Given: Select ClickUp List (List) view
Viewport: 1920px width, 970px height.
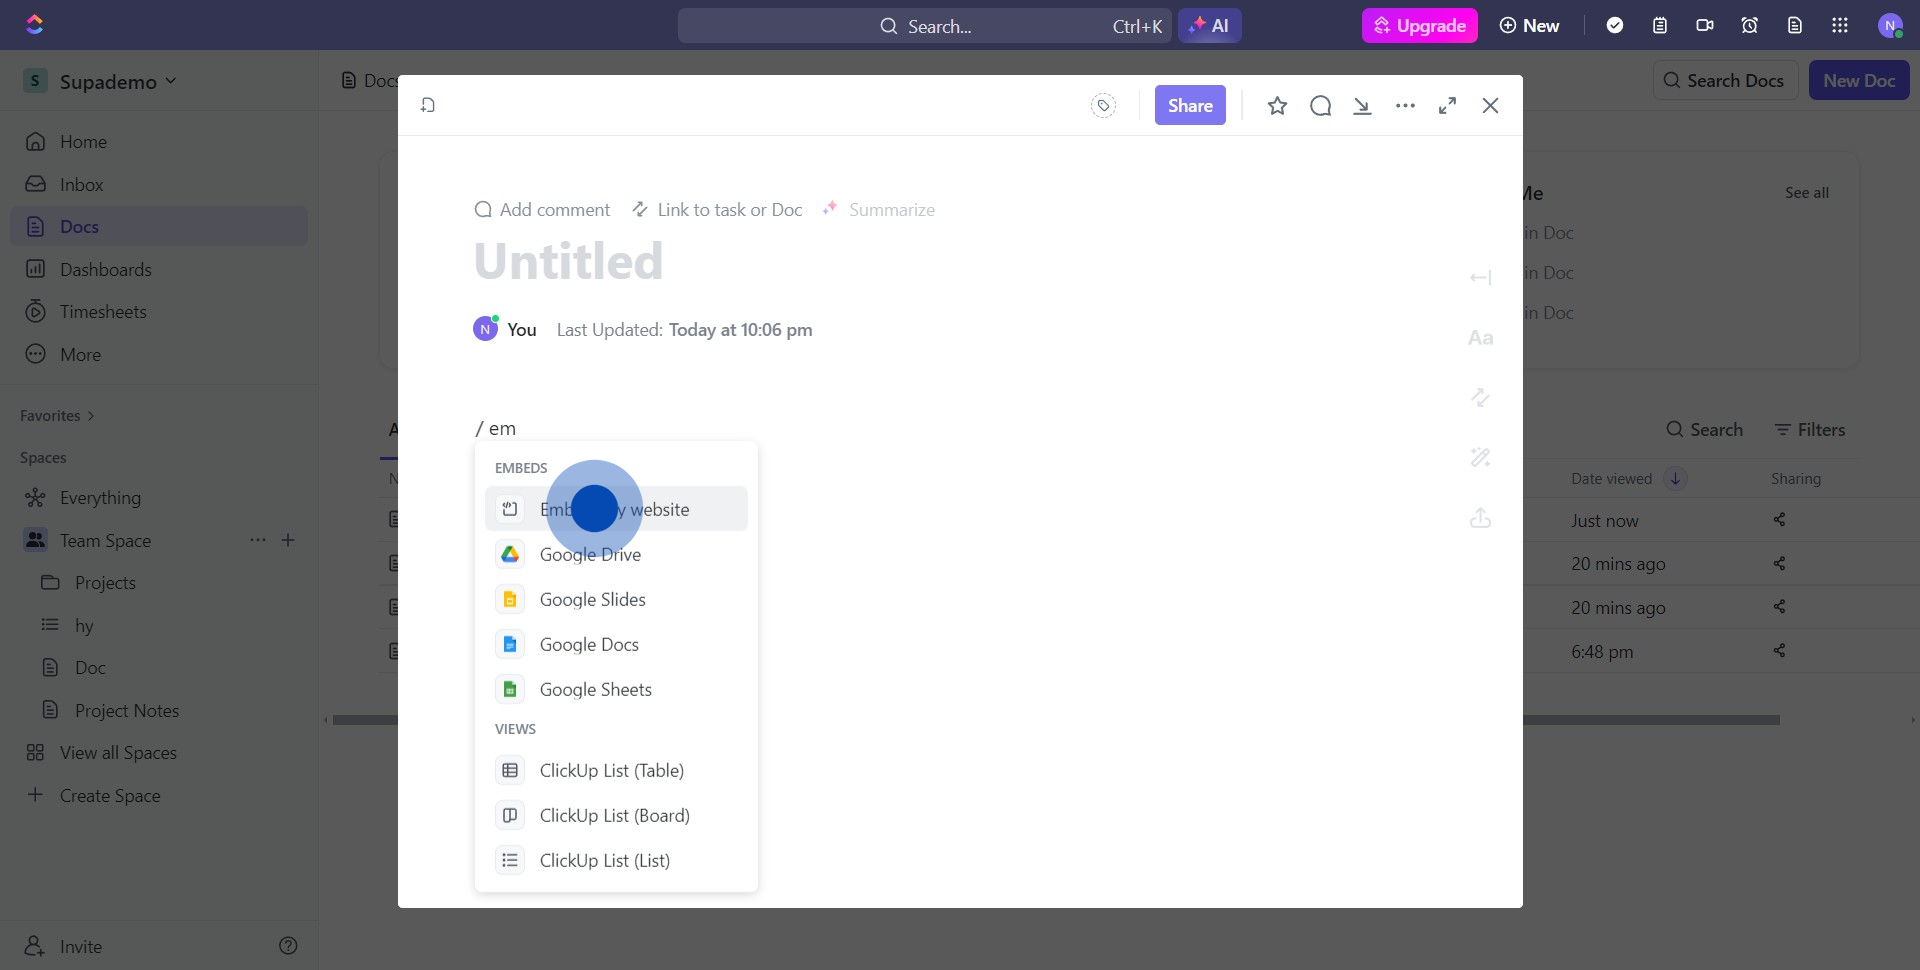Looking at the screenshot, I should (616, 860).
